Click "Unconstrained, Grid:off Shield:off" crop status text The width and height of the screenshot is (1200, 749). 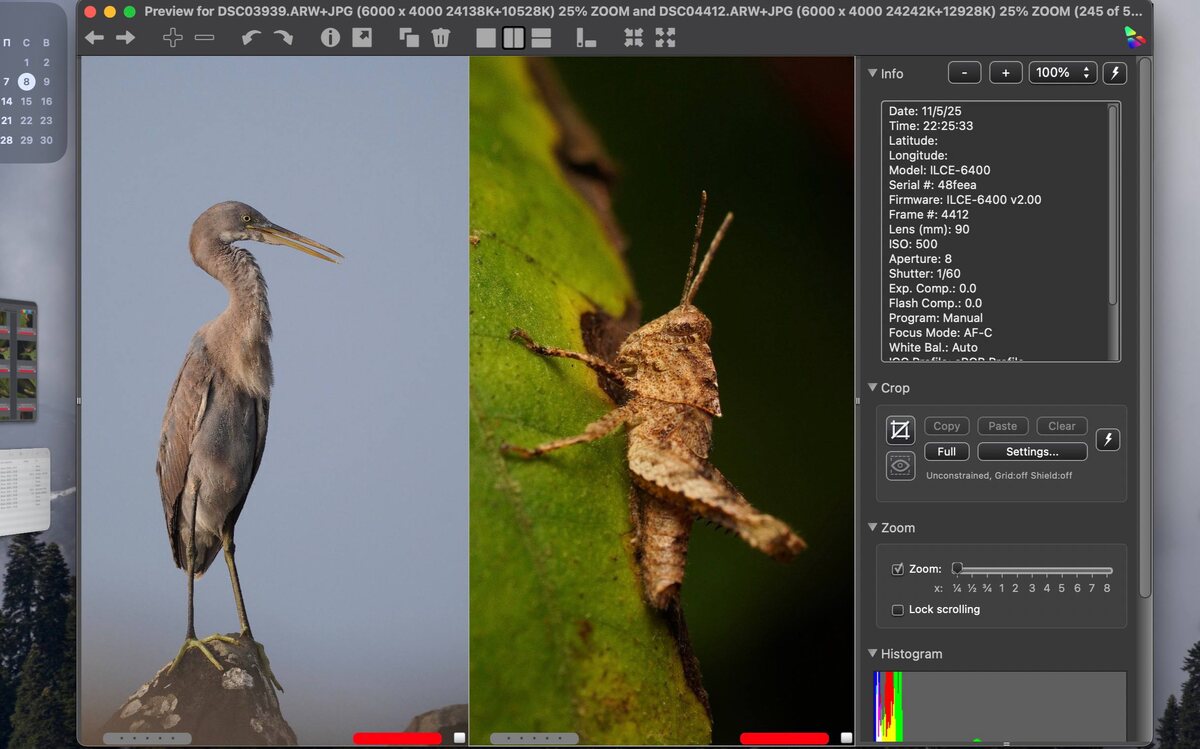[999, 476]
